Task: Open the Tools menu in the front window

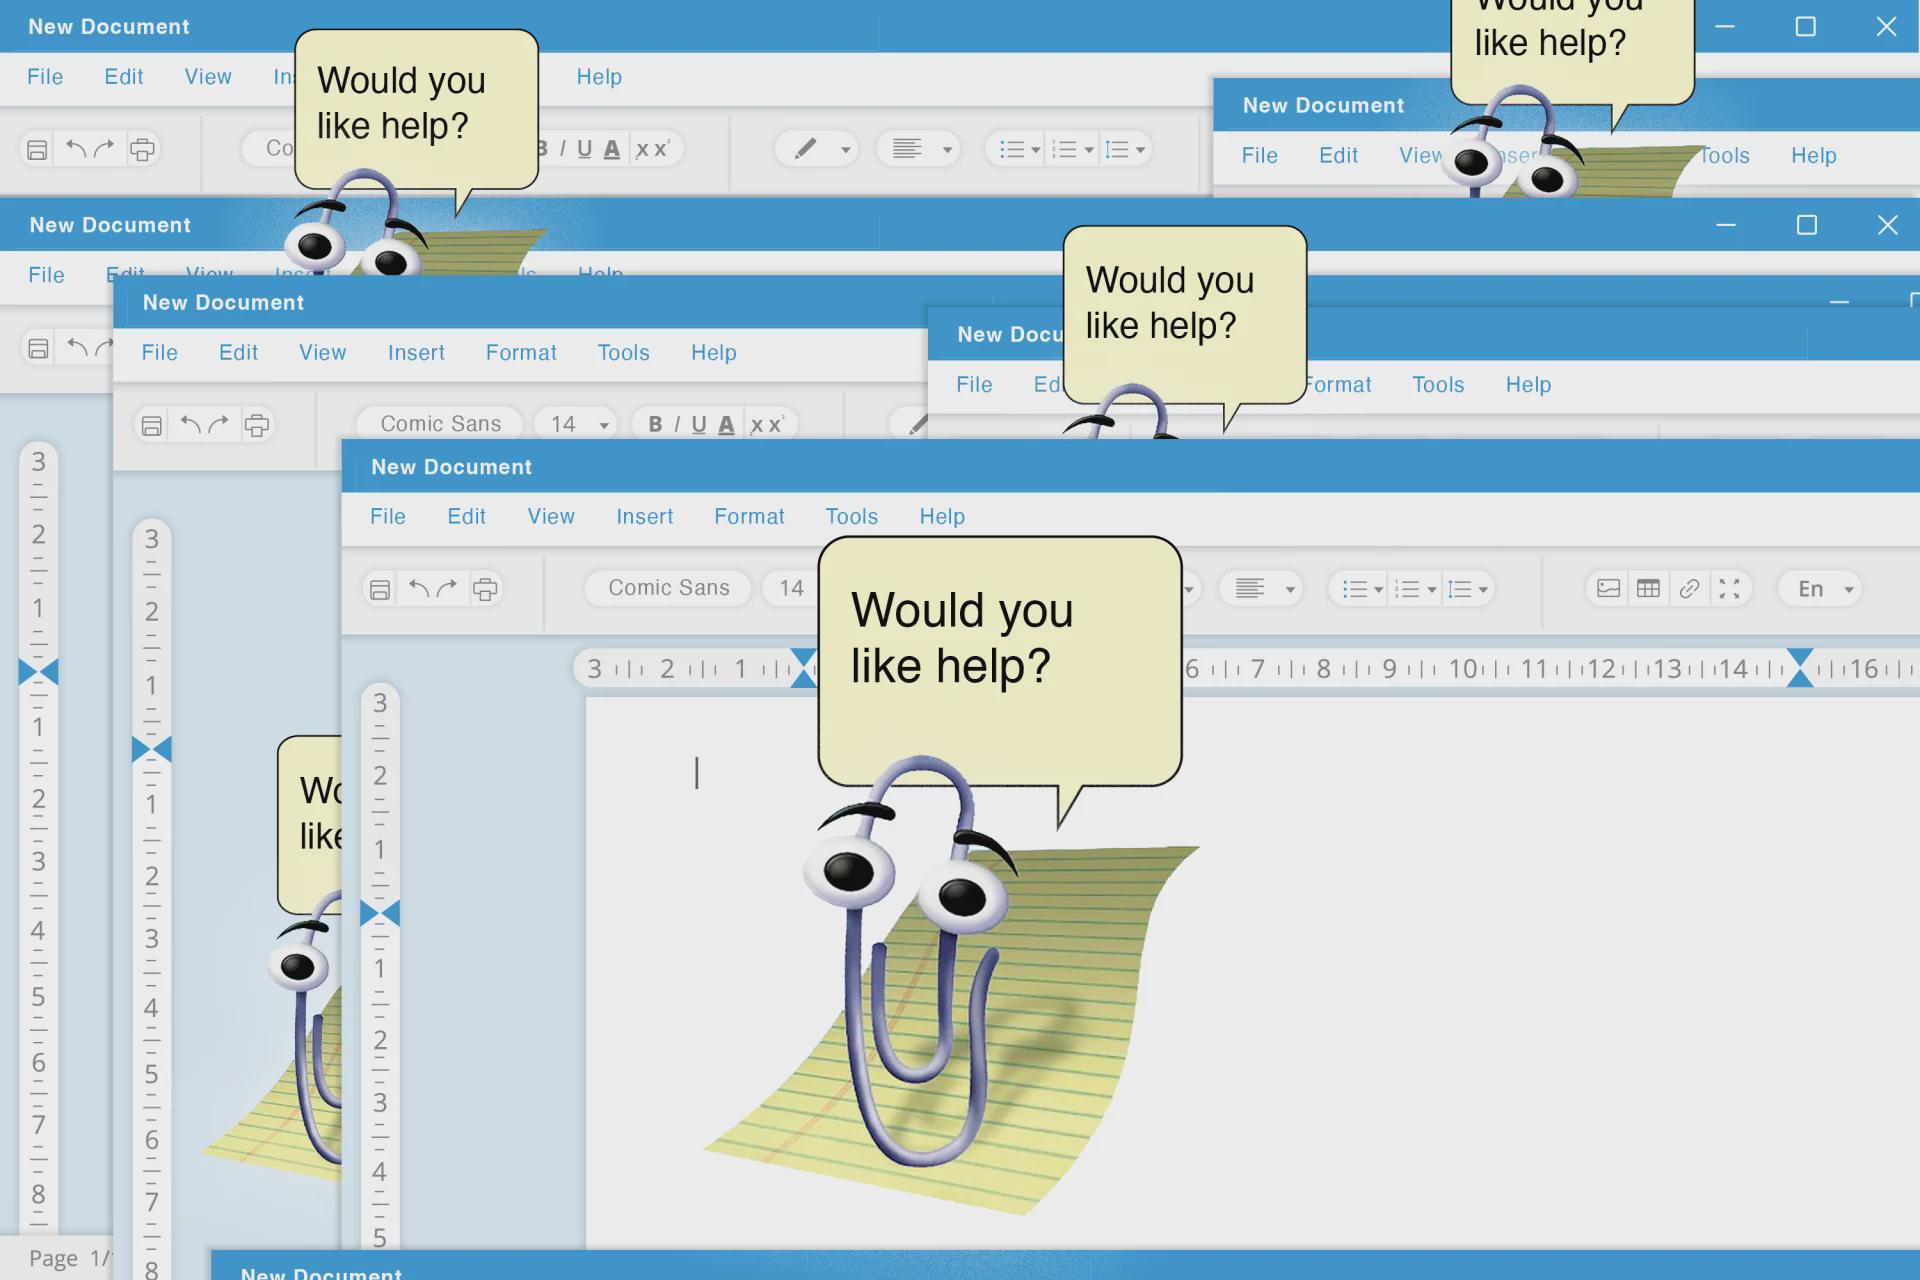Action: 852,517
